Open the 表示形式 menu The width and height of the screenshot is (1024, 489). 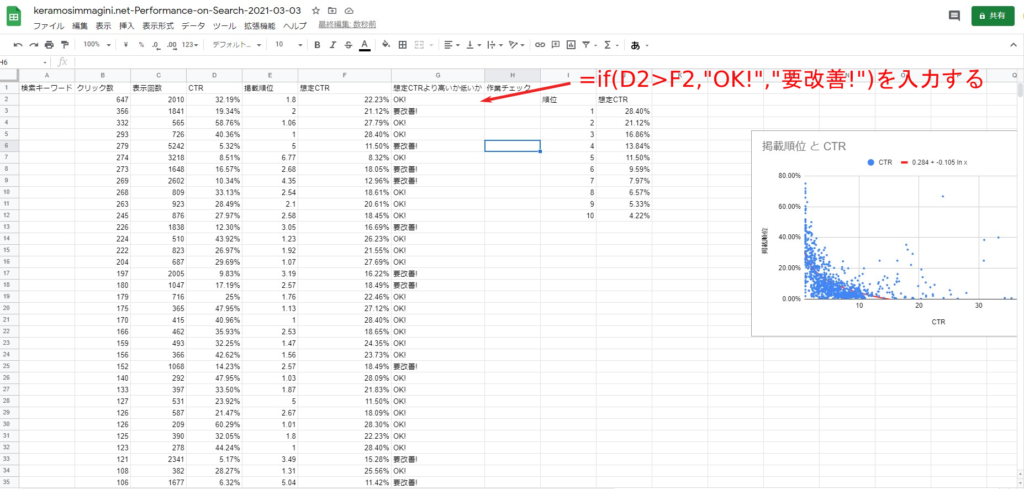point(158,23)
